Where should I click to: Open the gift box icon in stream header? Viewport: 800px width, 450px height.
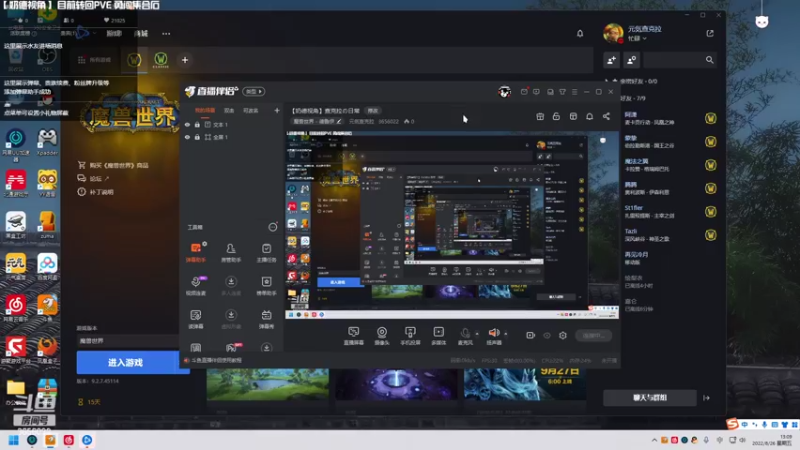[540, 116]
